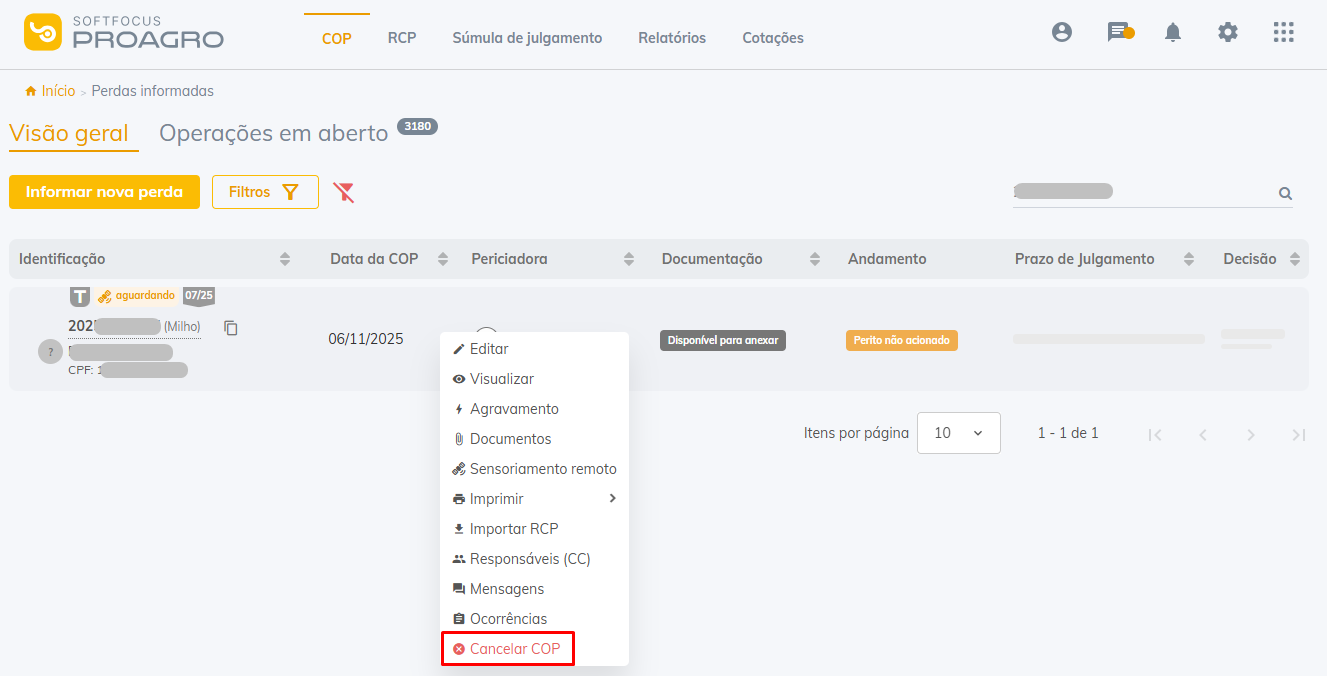Open the messages chat icon in header

1118,32
